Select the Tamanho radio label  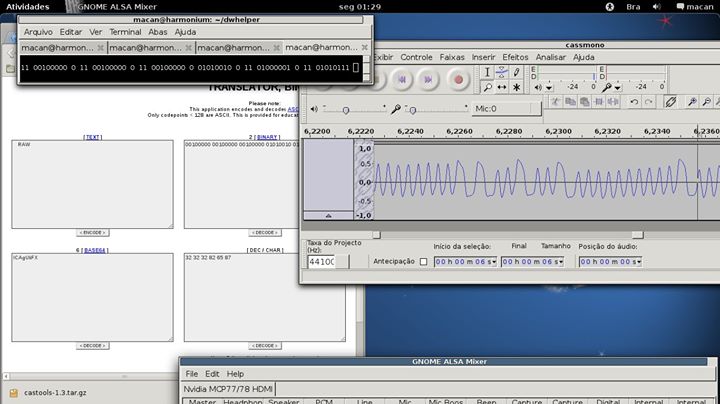coord(555,246)
